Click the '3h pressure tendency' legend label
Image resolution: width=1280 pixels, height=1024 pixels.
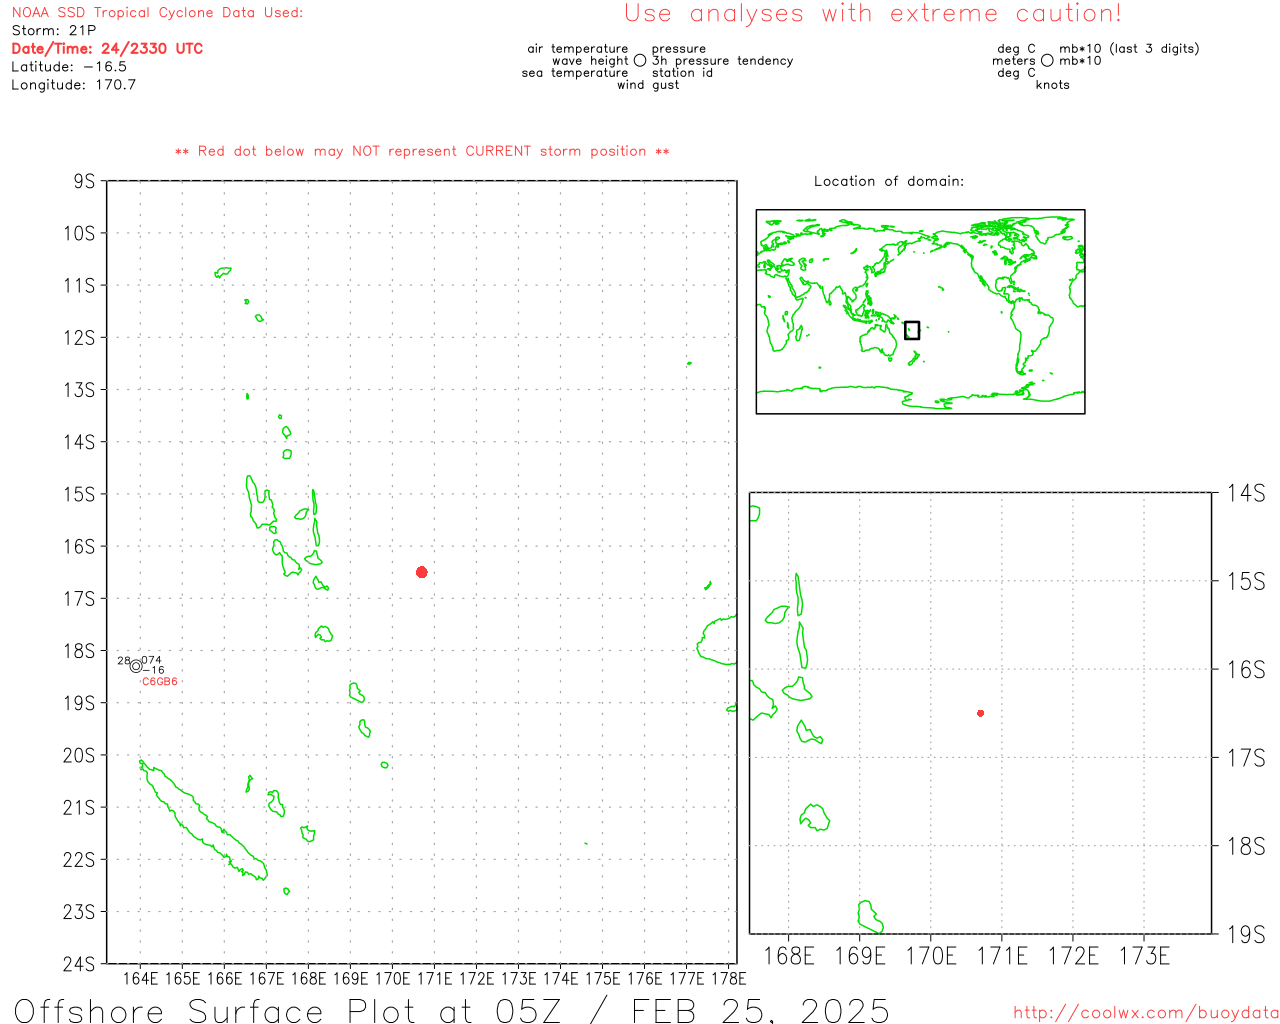722,61
